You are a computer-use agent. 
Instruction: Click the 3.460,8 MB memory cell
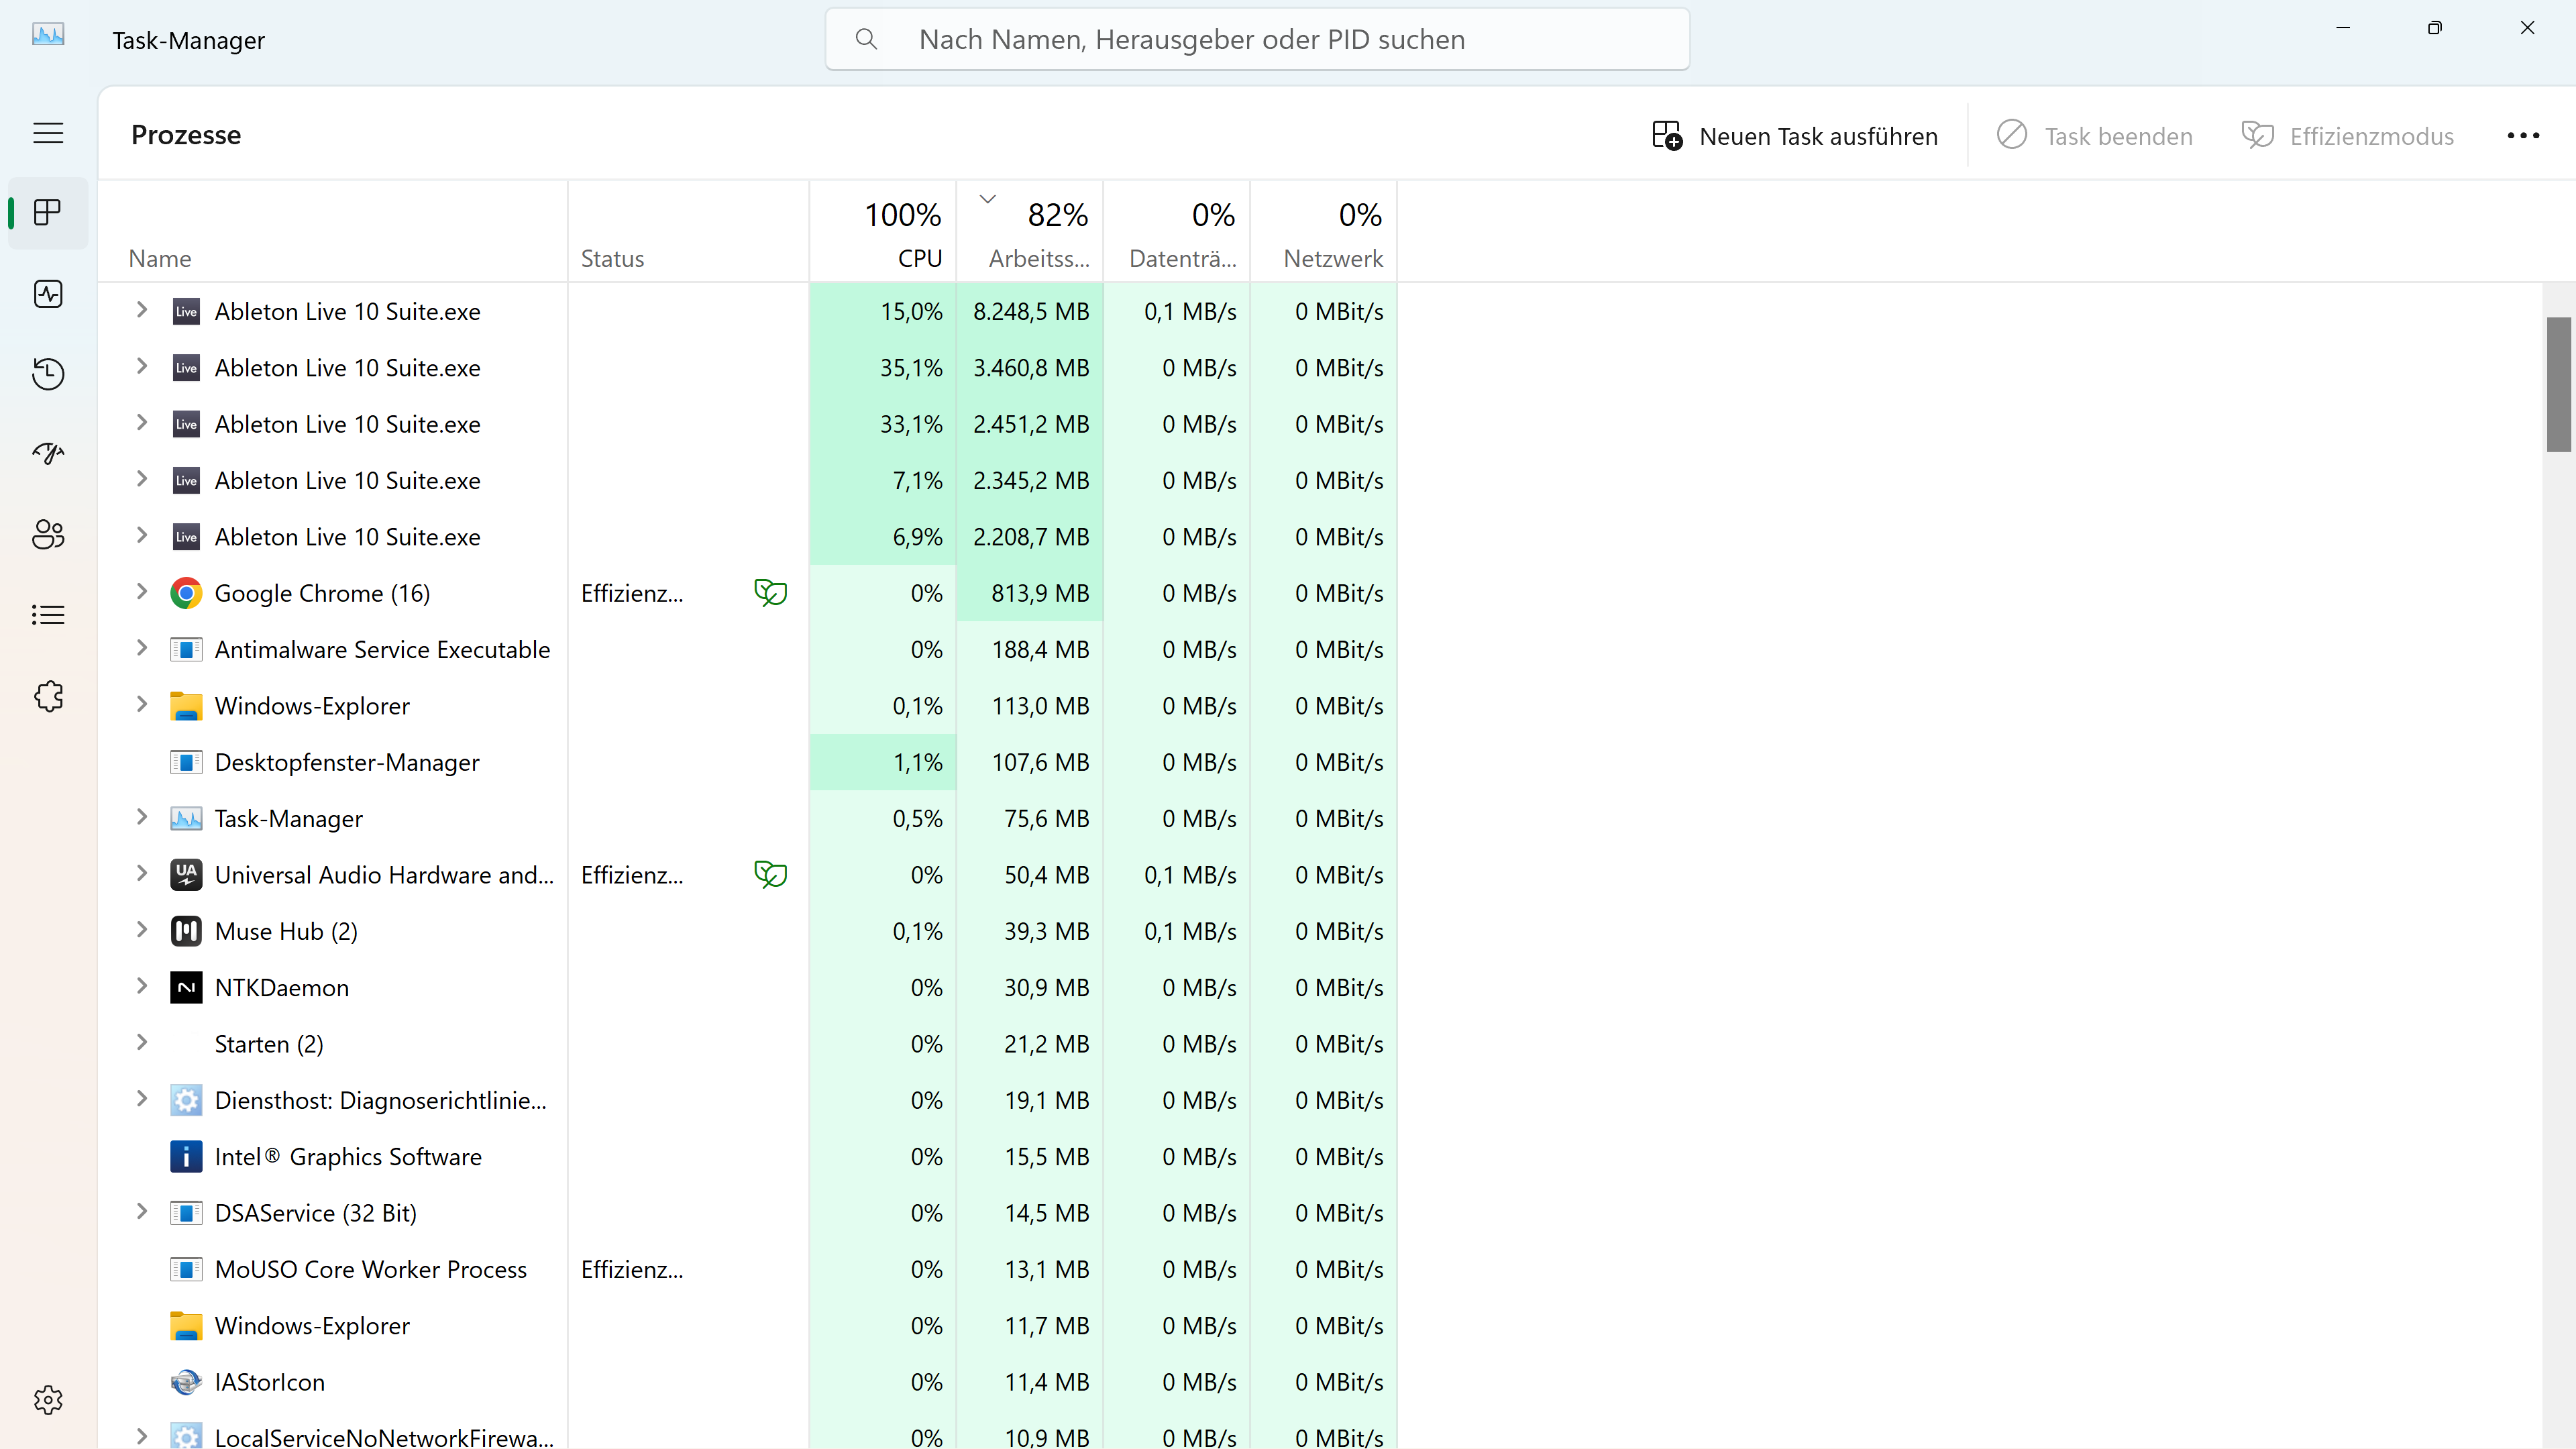(x=1030, y=368)
